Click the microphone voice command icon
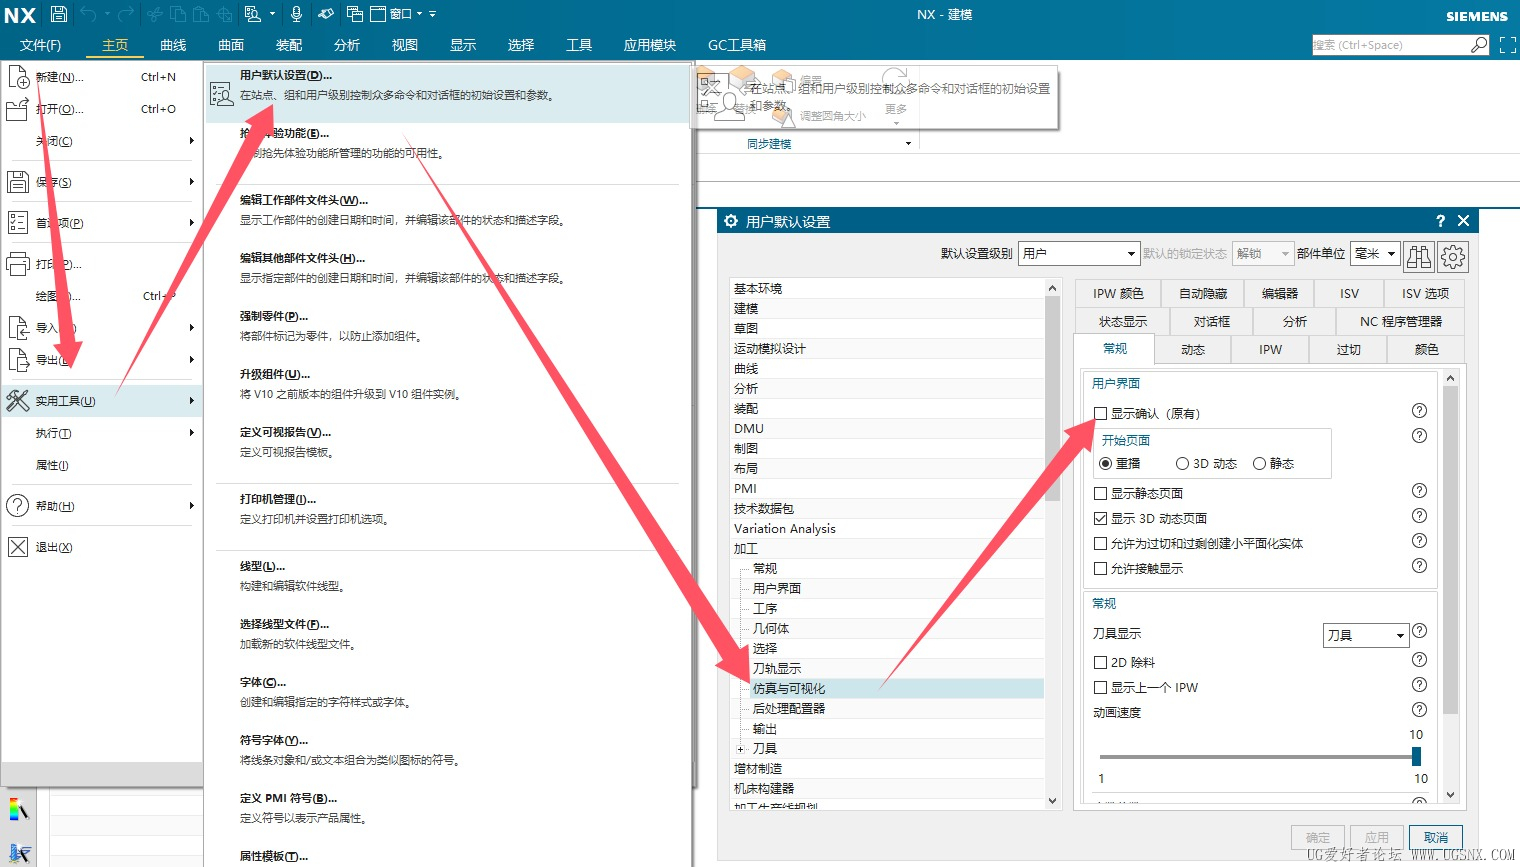This screenshot has height=867, width=1520. 296,14
